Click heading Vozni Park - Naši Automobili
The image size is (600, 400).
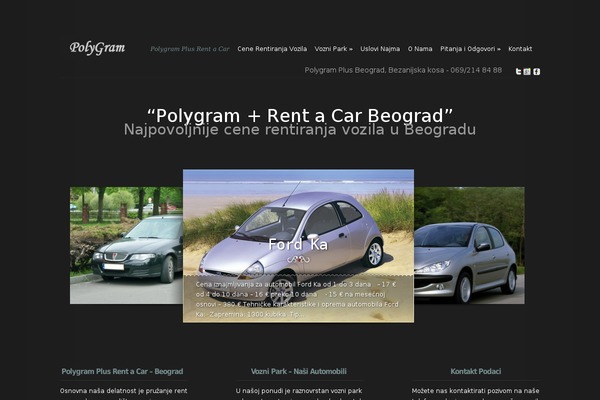pos(299,371)
